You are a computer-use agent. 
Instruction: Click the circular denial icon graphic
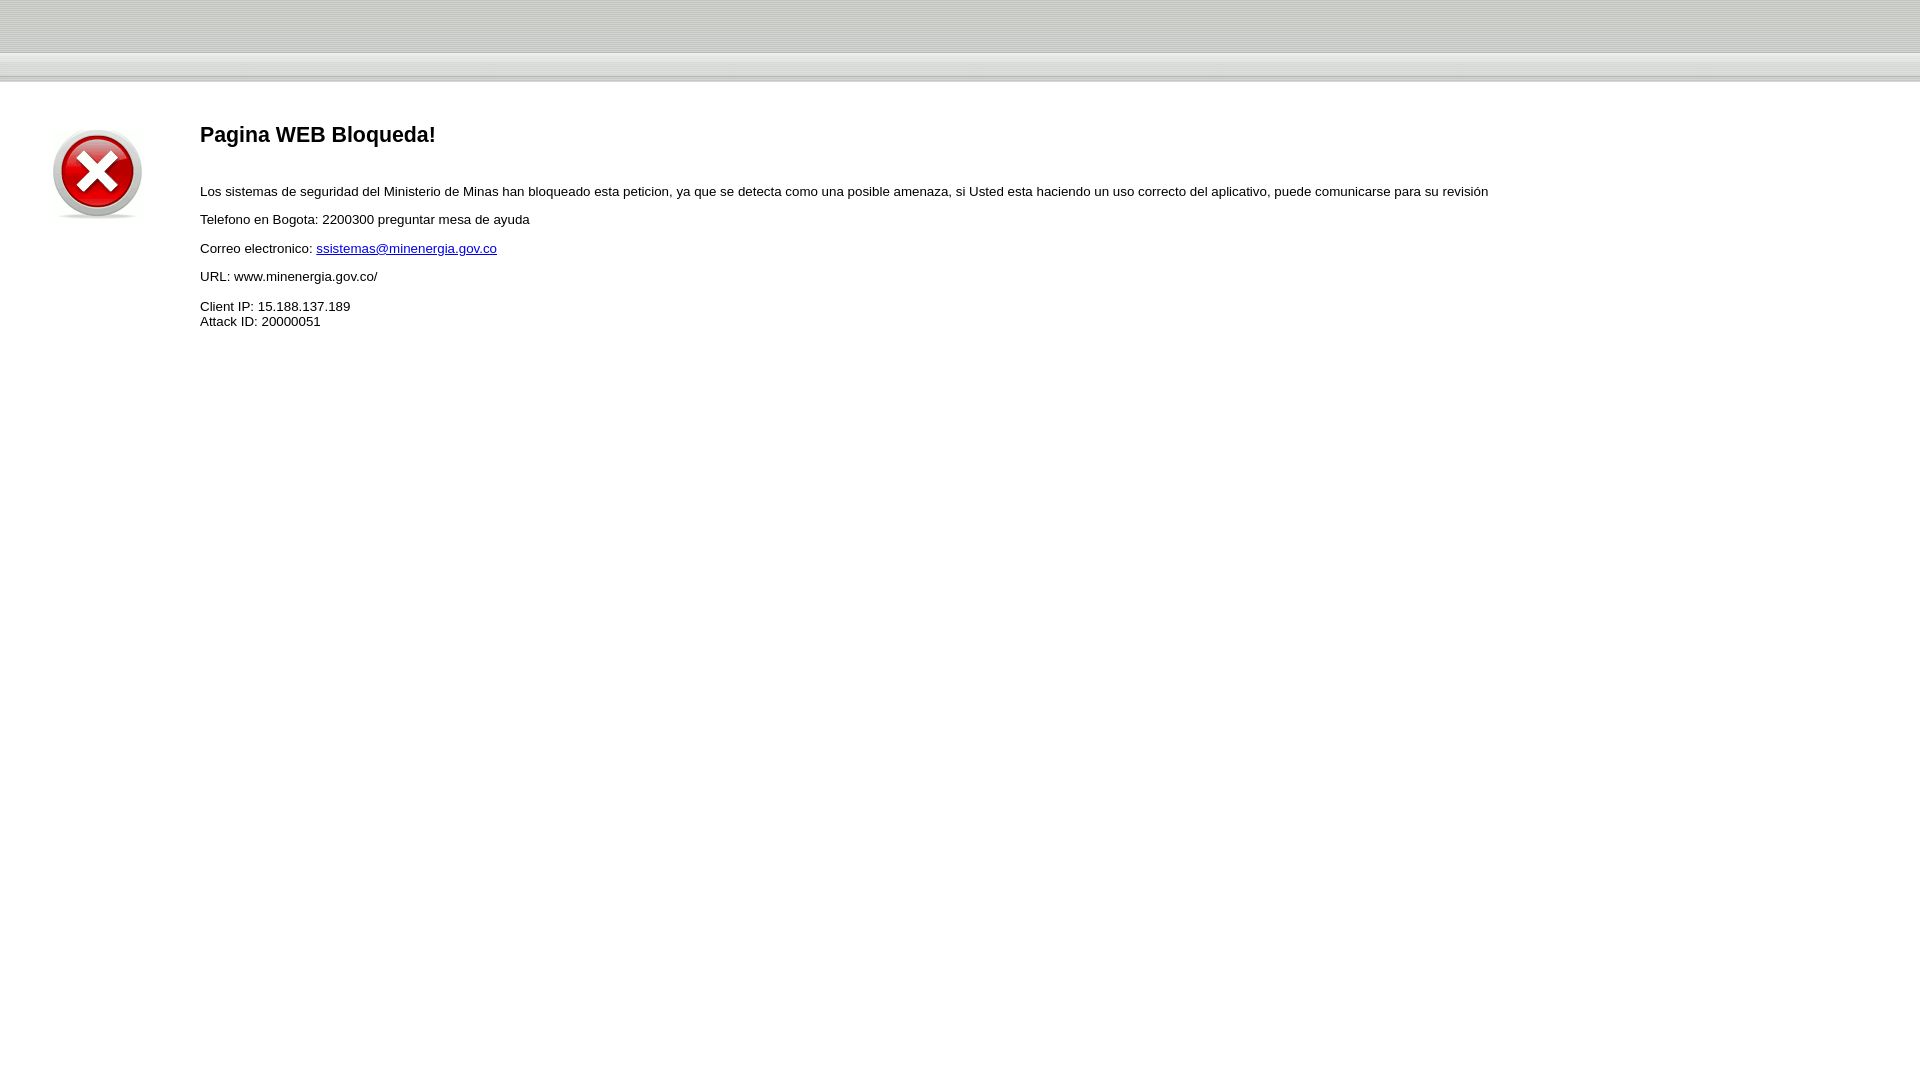pyautogui.click(x=96, y=174)
